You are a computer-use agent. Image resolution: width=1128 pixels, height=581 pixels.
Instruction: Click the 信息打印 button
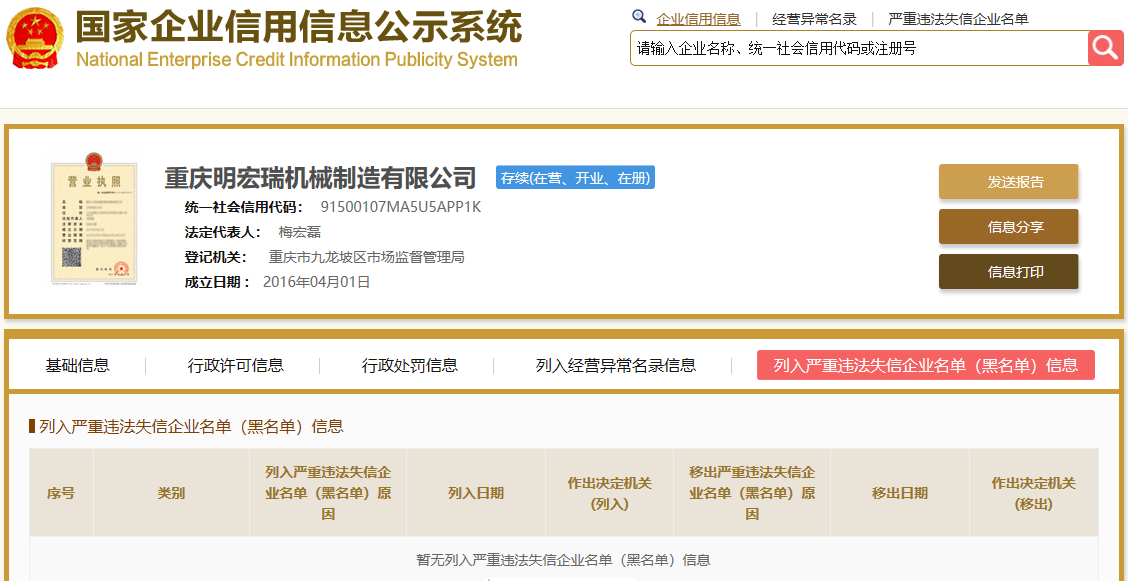click(1009, 272)
